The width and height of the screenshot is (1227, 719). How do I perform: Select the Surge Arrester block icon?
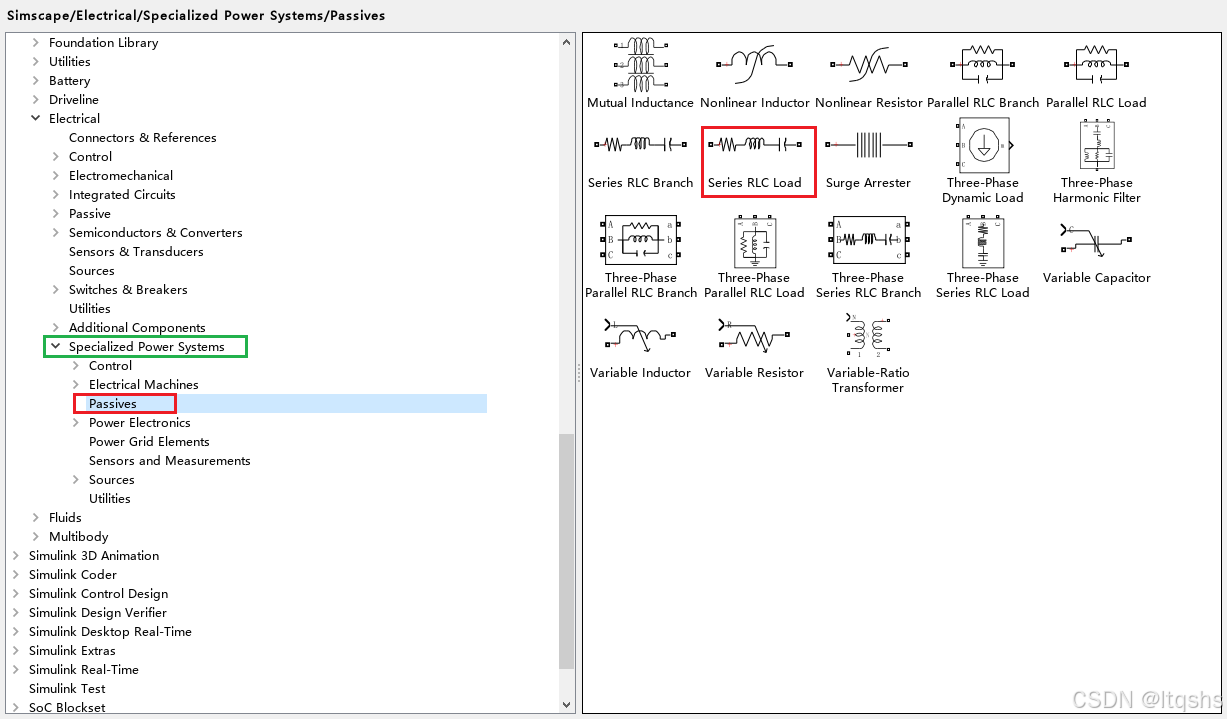coord(868,145)
